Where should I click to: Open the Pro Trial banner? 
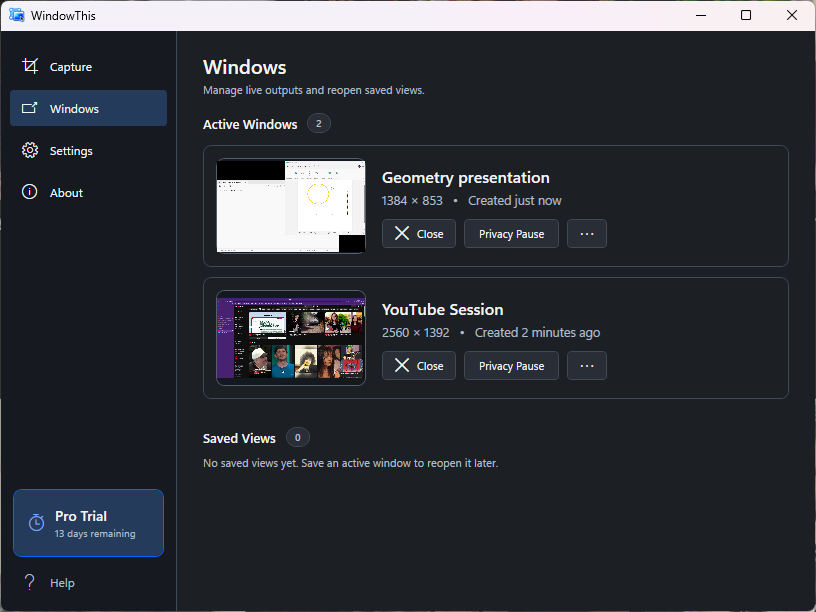(88, 523)
